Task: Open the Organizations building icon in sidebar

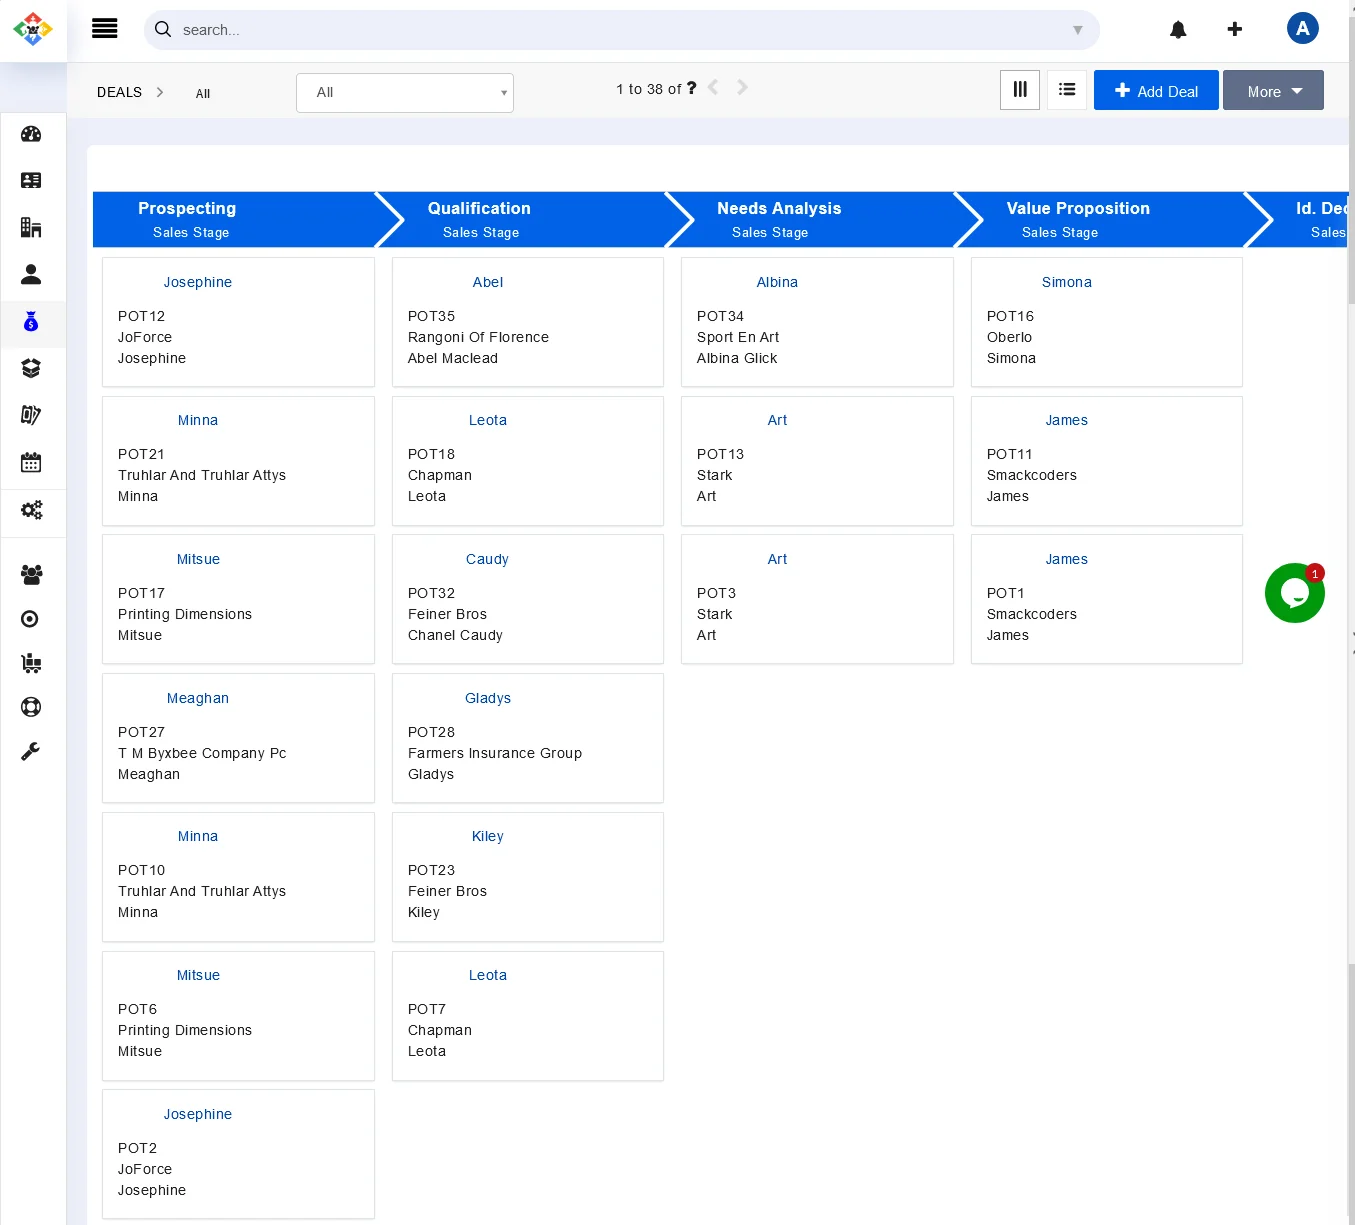Action: coord(31,227)
